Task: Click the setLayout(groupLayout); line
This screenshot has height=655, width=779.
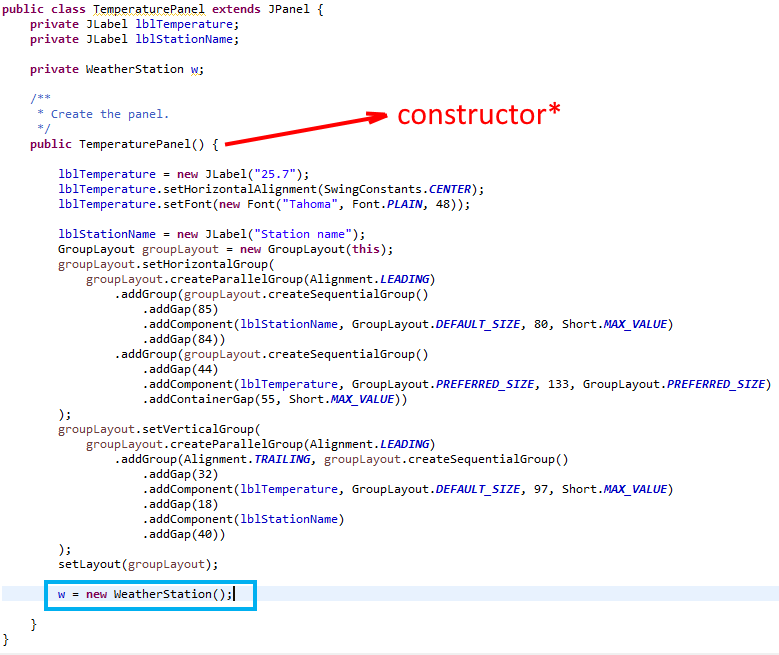Action: coord(138,565)
